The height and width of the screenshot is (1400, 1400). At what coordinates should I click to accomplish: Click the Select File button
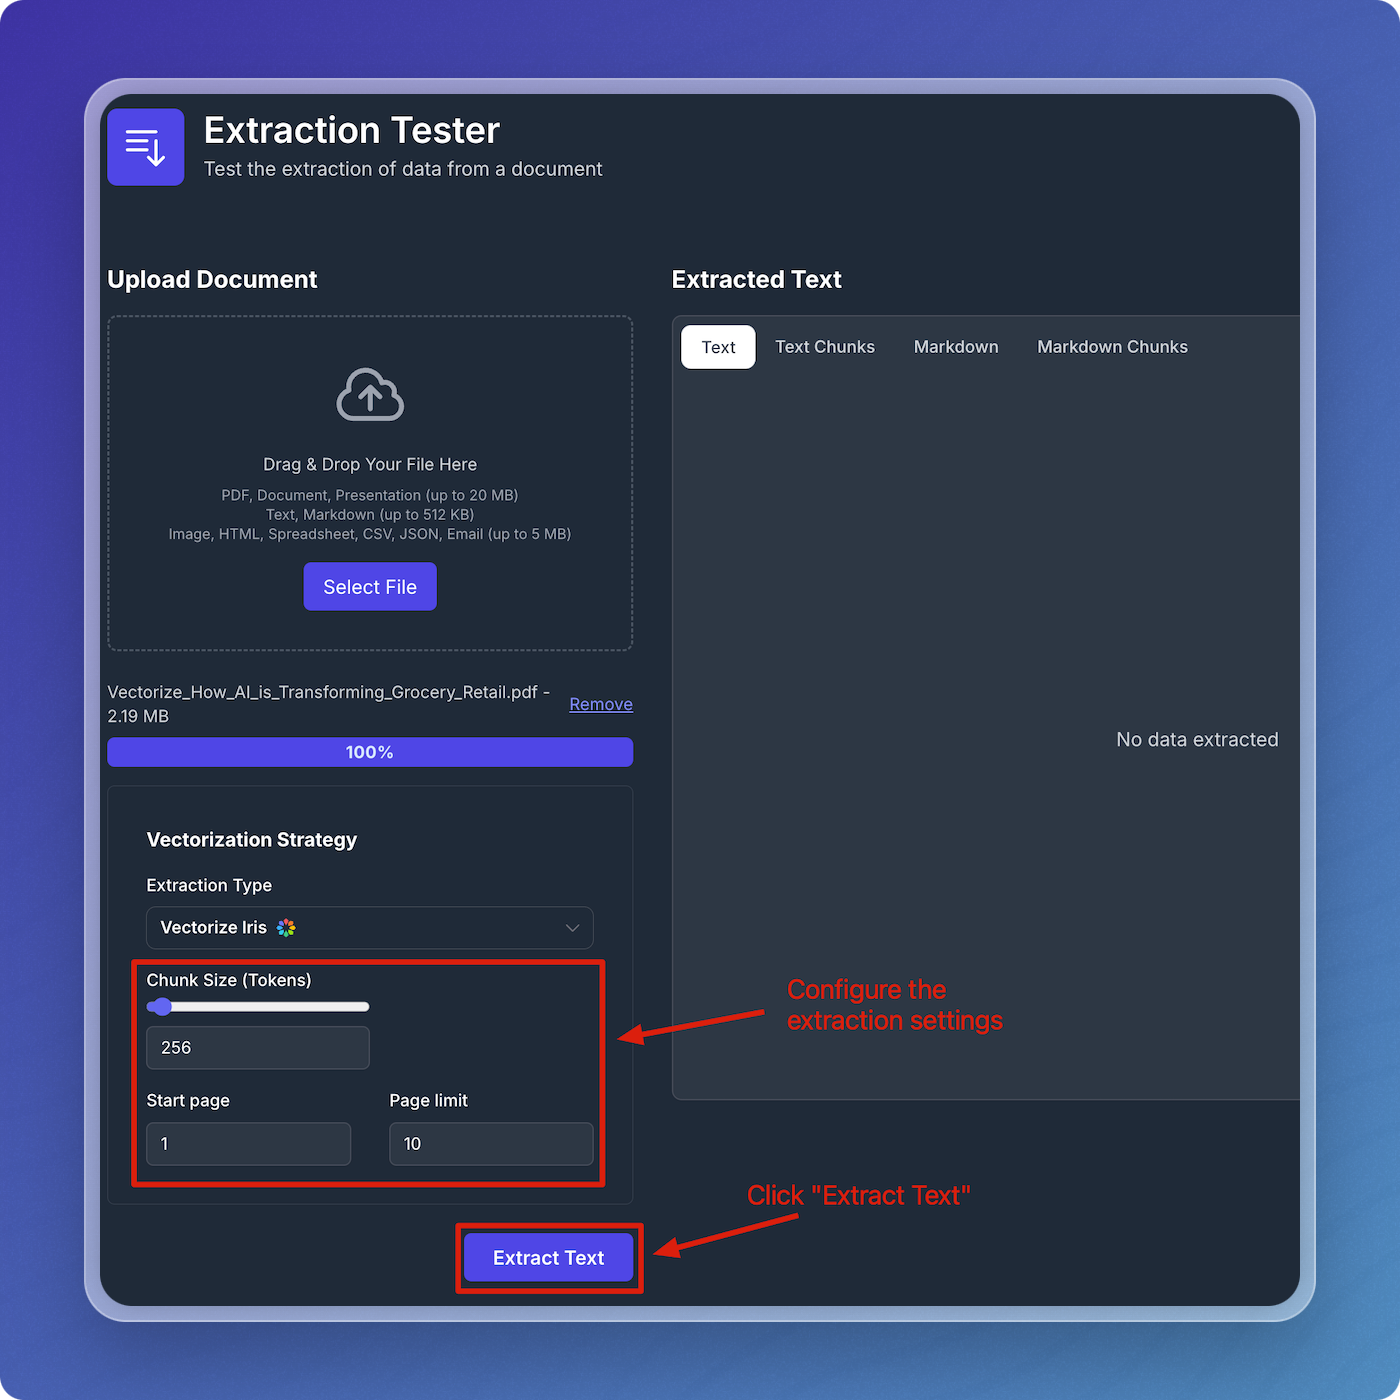point(370,587)
